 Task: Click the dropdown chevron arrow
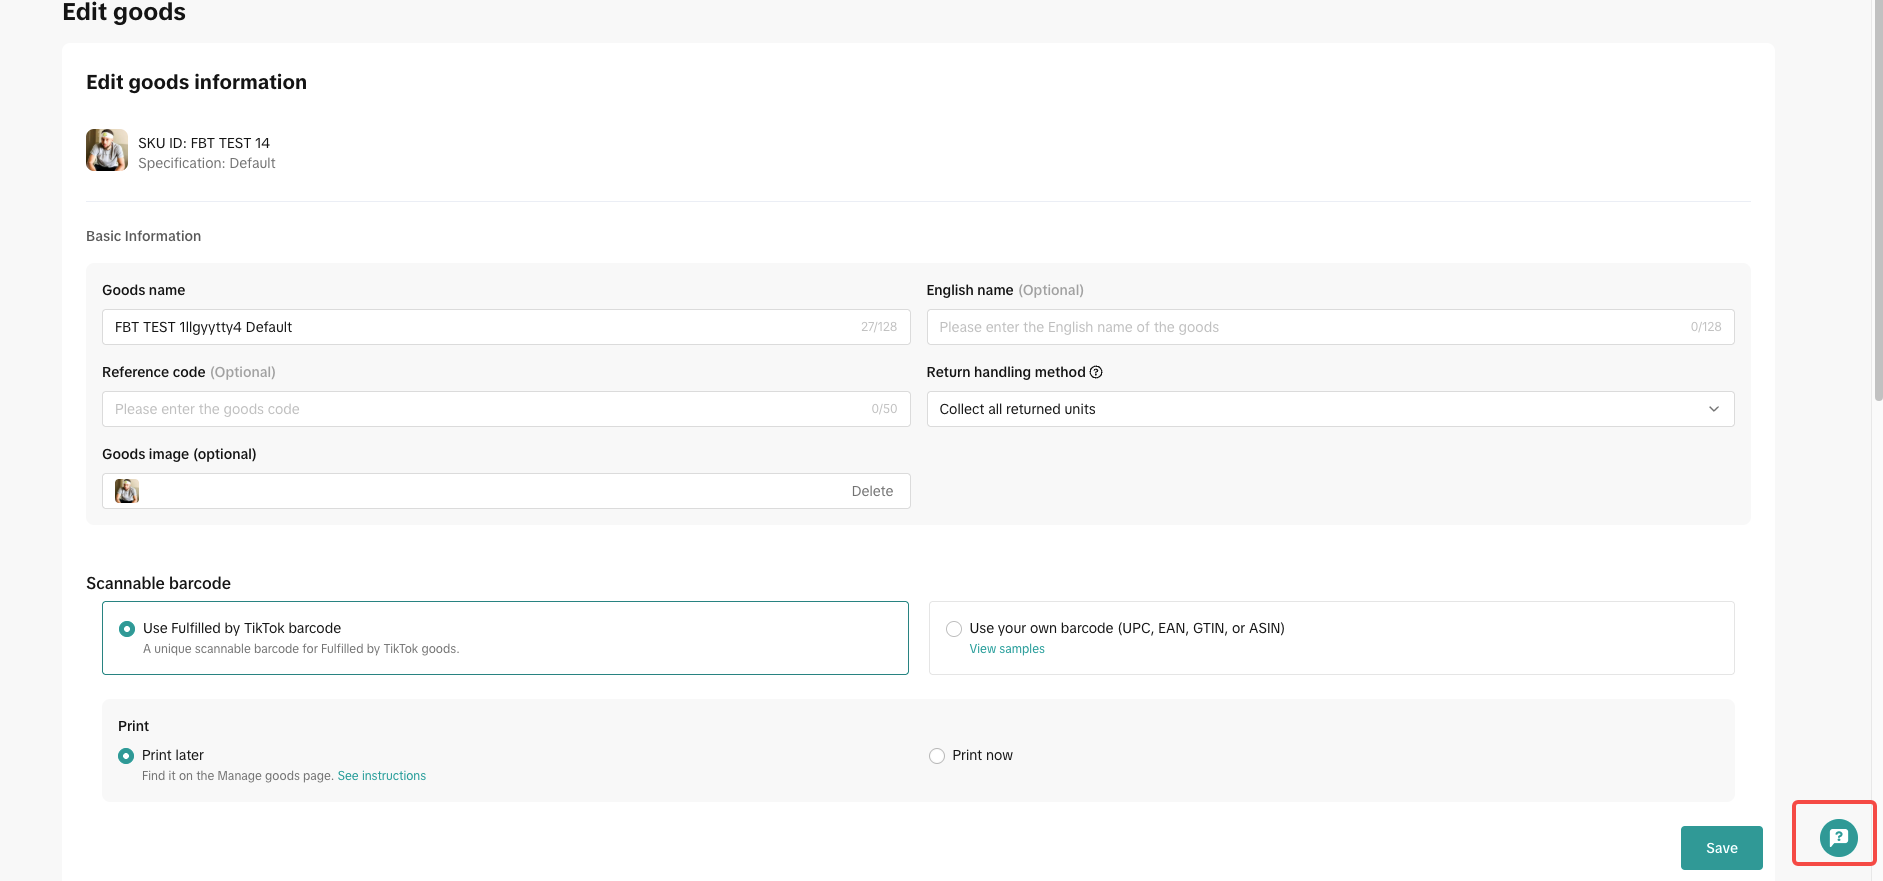click(1713, 409)
